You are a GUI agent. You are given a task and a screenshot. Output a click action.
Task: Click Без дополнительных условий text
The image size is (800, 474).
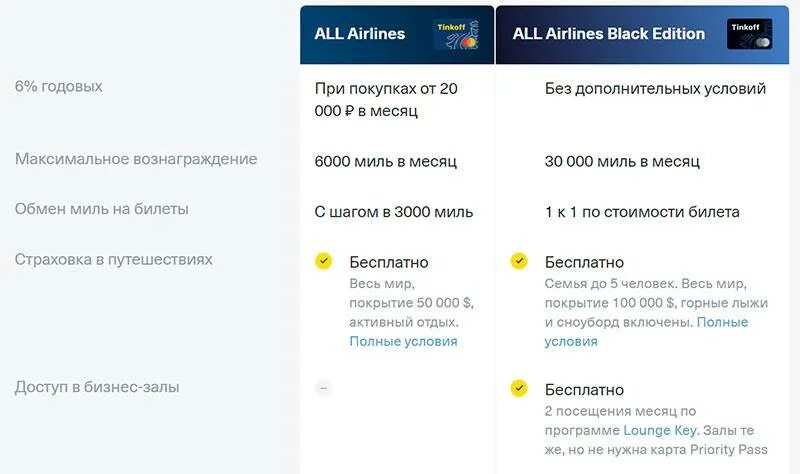point(655,88)
